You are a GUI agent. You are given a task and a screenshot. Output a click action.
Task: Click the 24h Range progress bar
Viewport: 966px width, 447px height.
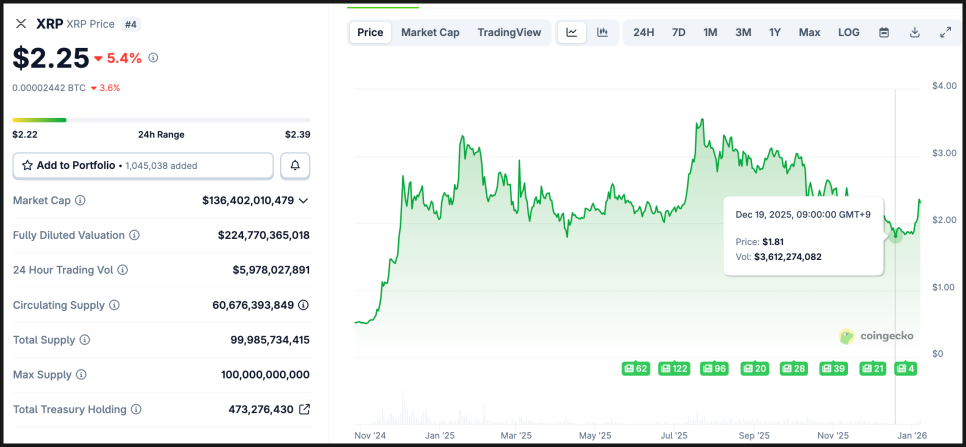160,120
